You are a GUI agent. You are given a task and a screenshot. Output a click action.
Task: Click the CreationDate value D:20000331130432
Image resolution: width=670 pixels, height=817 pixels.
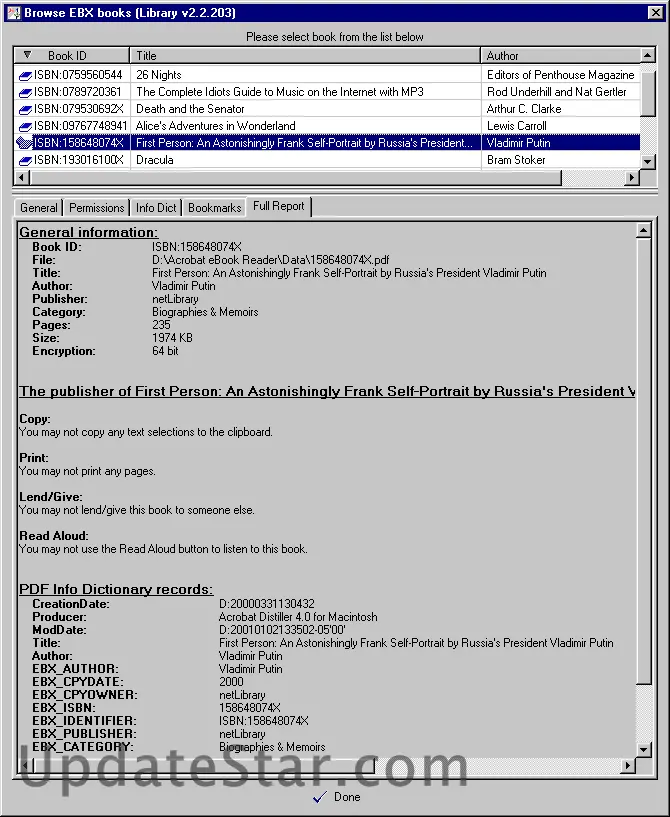click(x=267, y=604)
